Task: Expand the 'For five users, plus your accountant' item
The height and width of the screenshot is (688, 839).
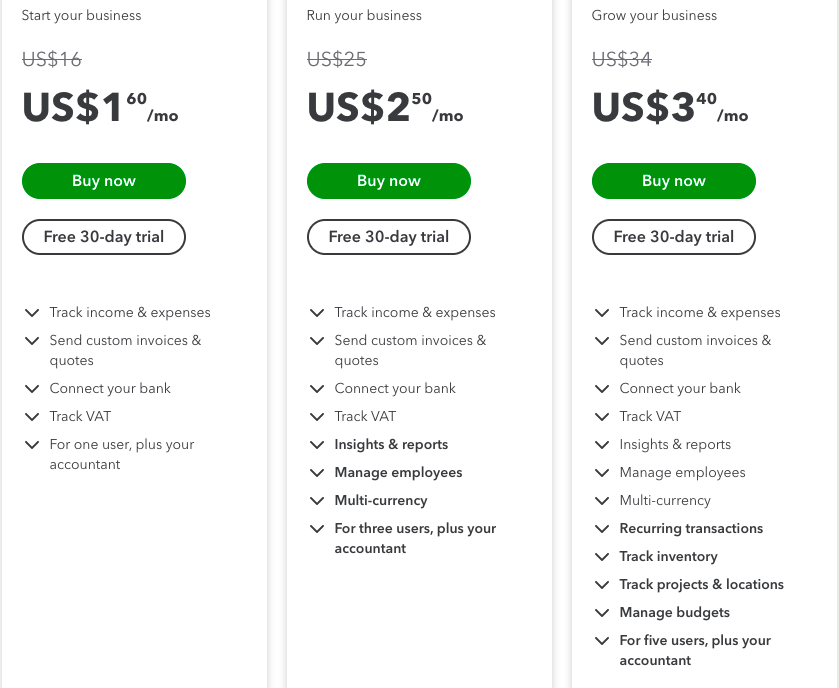Action: (602, 641)
